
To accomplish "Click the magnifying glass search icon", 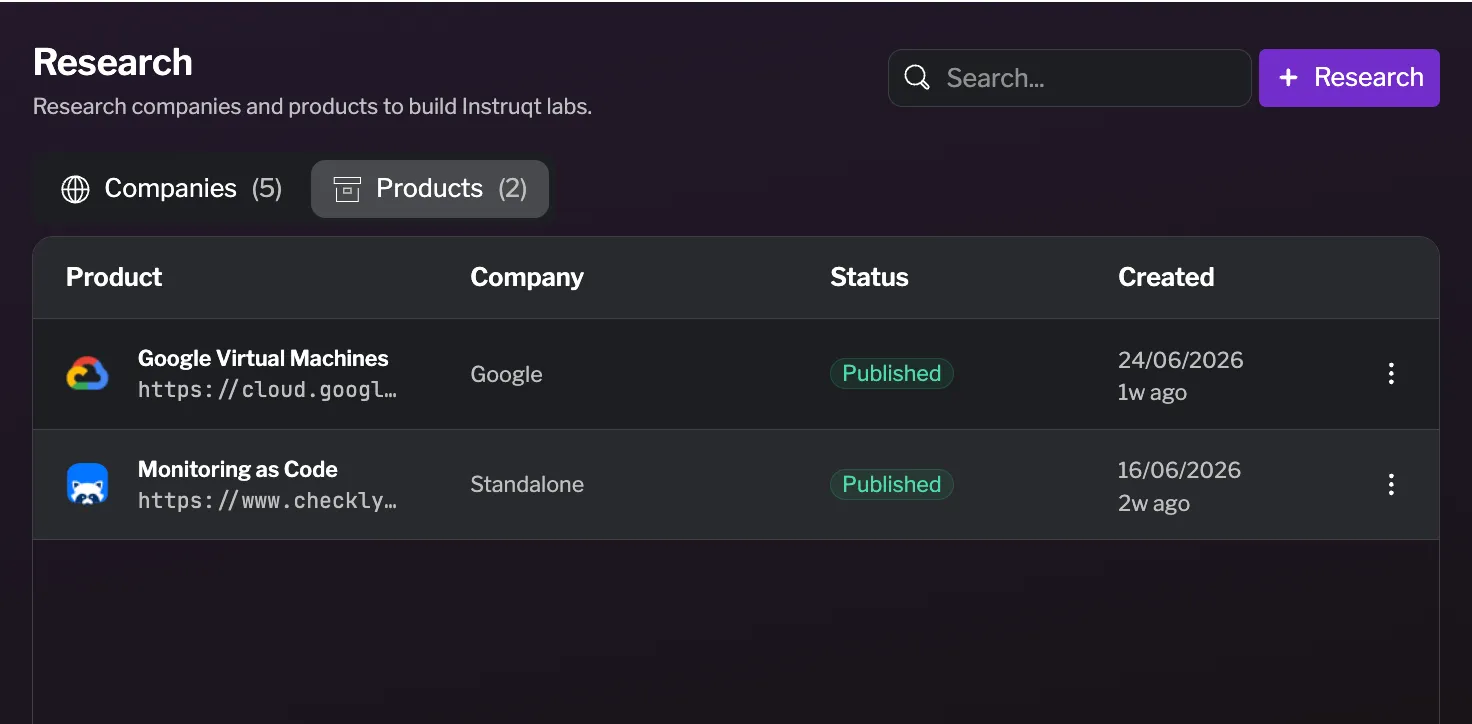I will tap(916, 78).
